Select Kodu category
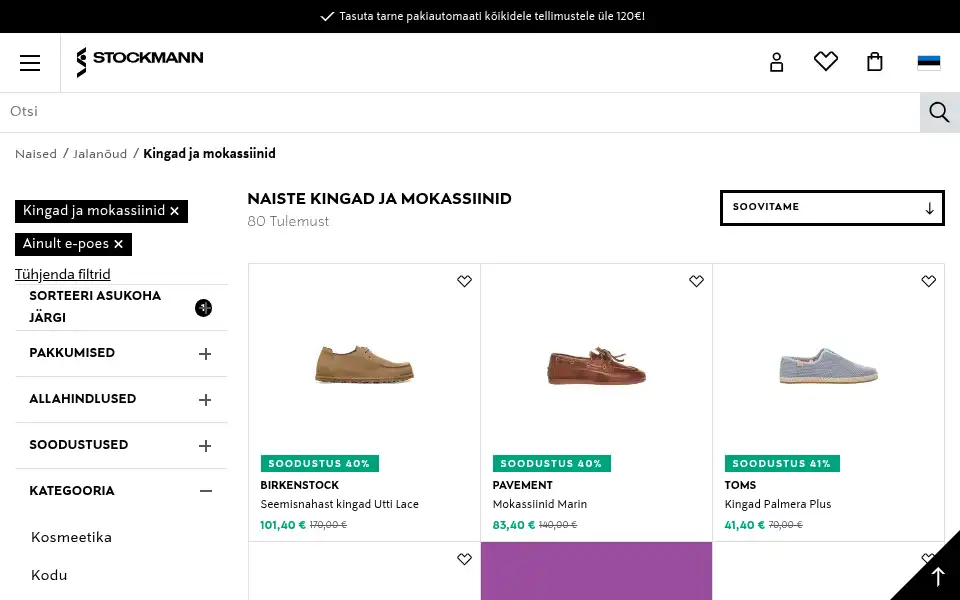Screen dimensions: 960x600 49,576
